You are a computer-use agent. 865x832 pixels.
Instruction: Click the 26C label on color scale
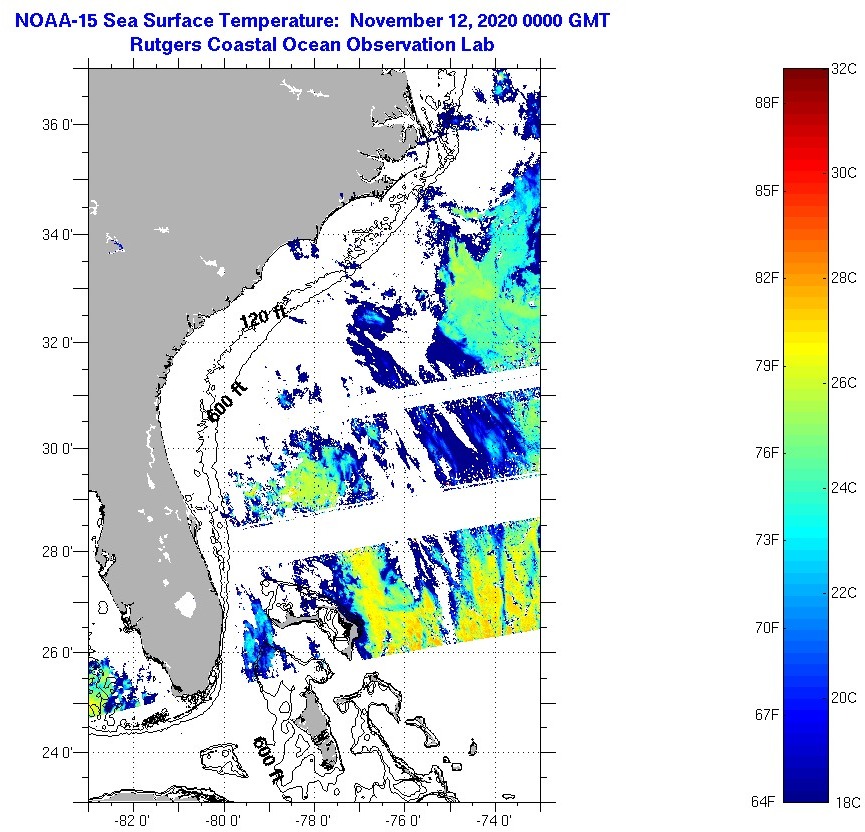[844, 382]
